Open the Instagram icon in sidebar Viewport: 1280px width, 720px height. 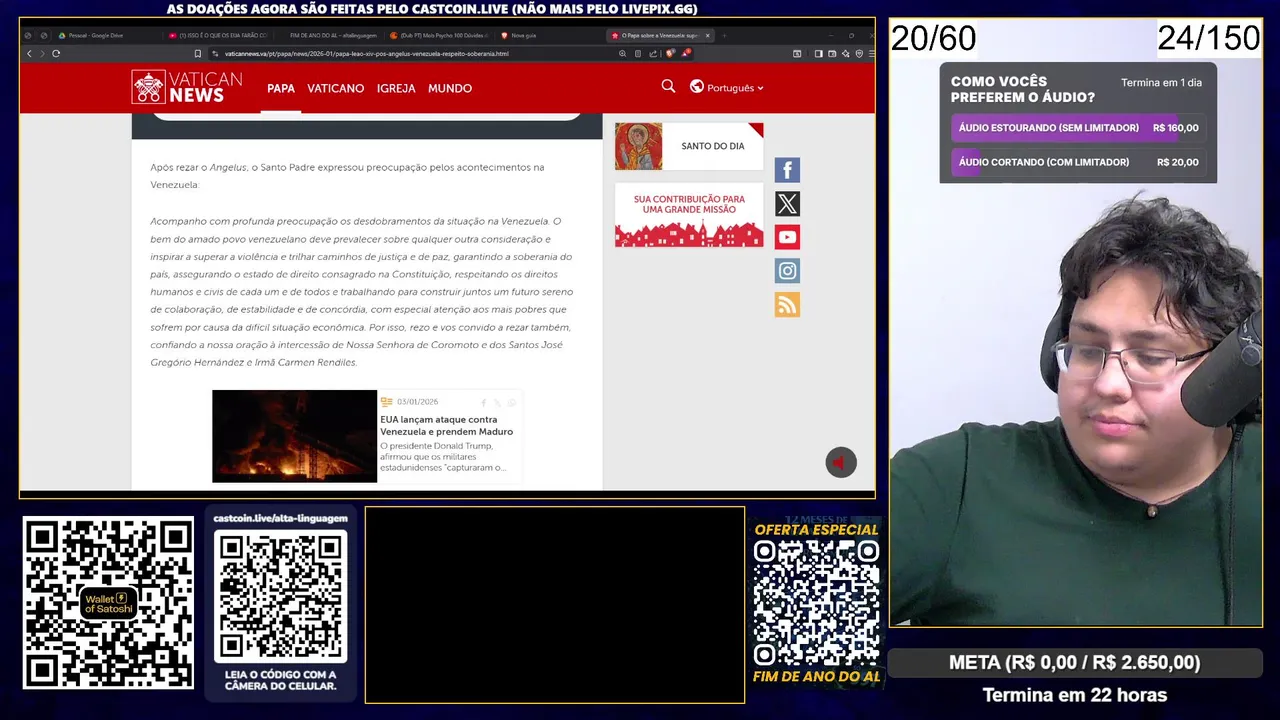point(787,271)
